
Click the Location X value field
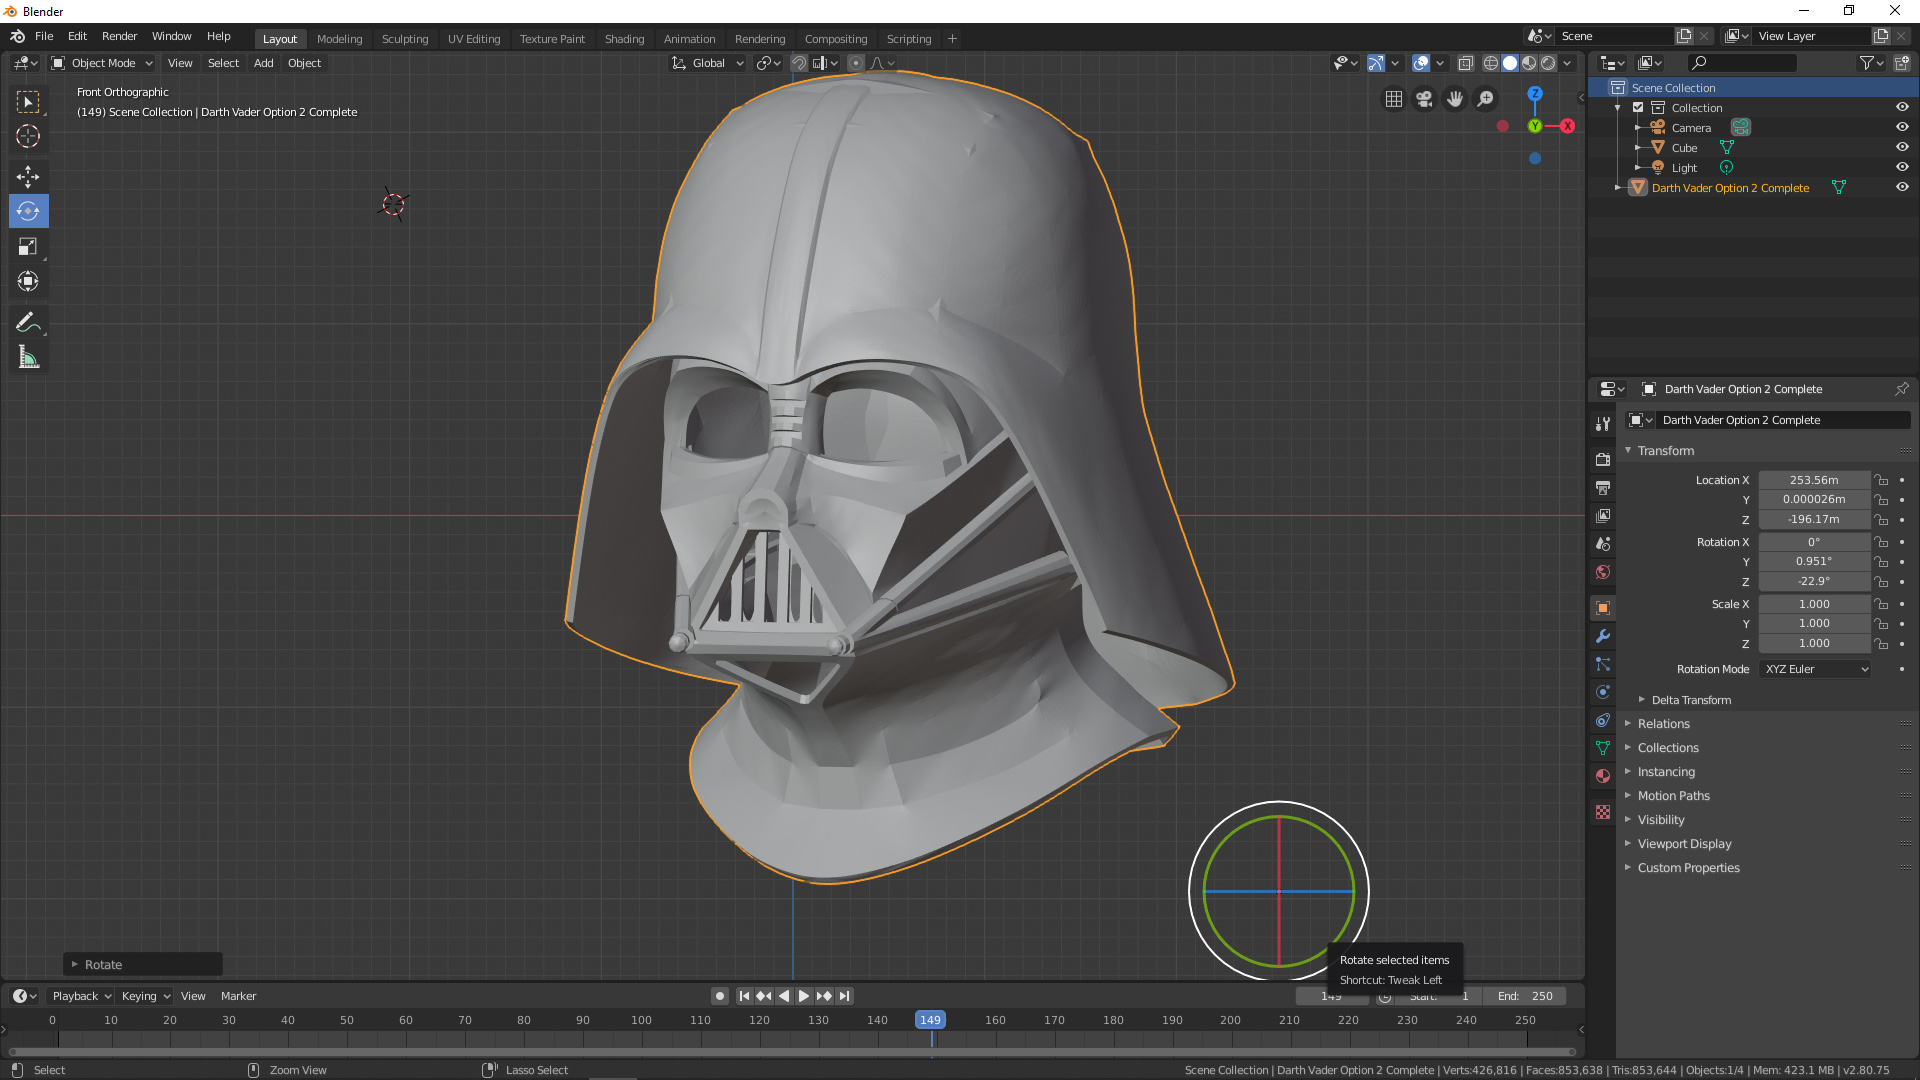click(x=1814, y=480)
